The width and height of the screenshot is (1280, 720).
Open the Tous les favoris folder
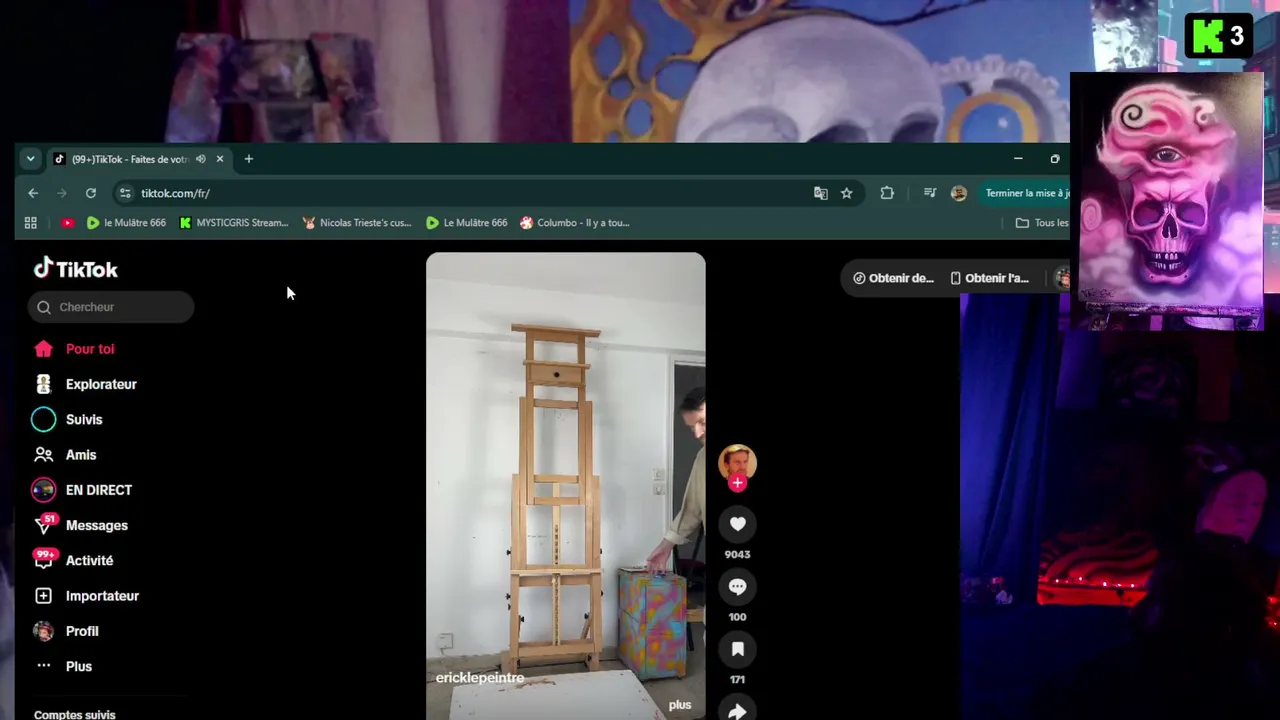1042,223
